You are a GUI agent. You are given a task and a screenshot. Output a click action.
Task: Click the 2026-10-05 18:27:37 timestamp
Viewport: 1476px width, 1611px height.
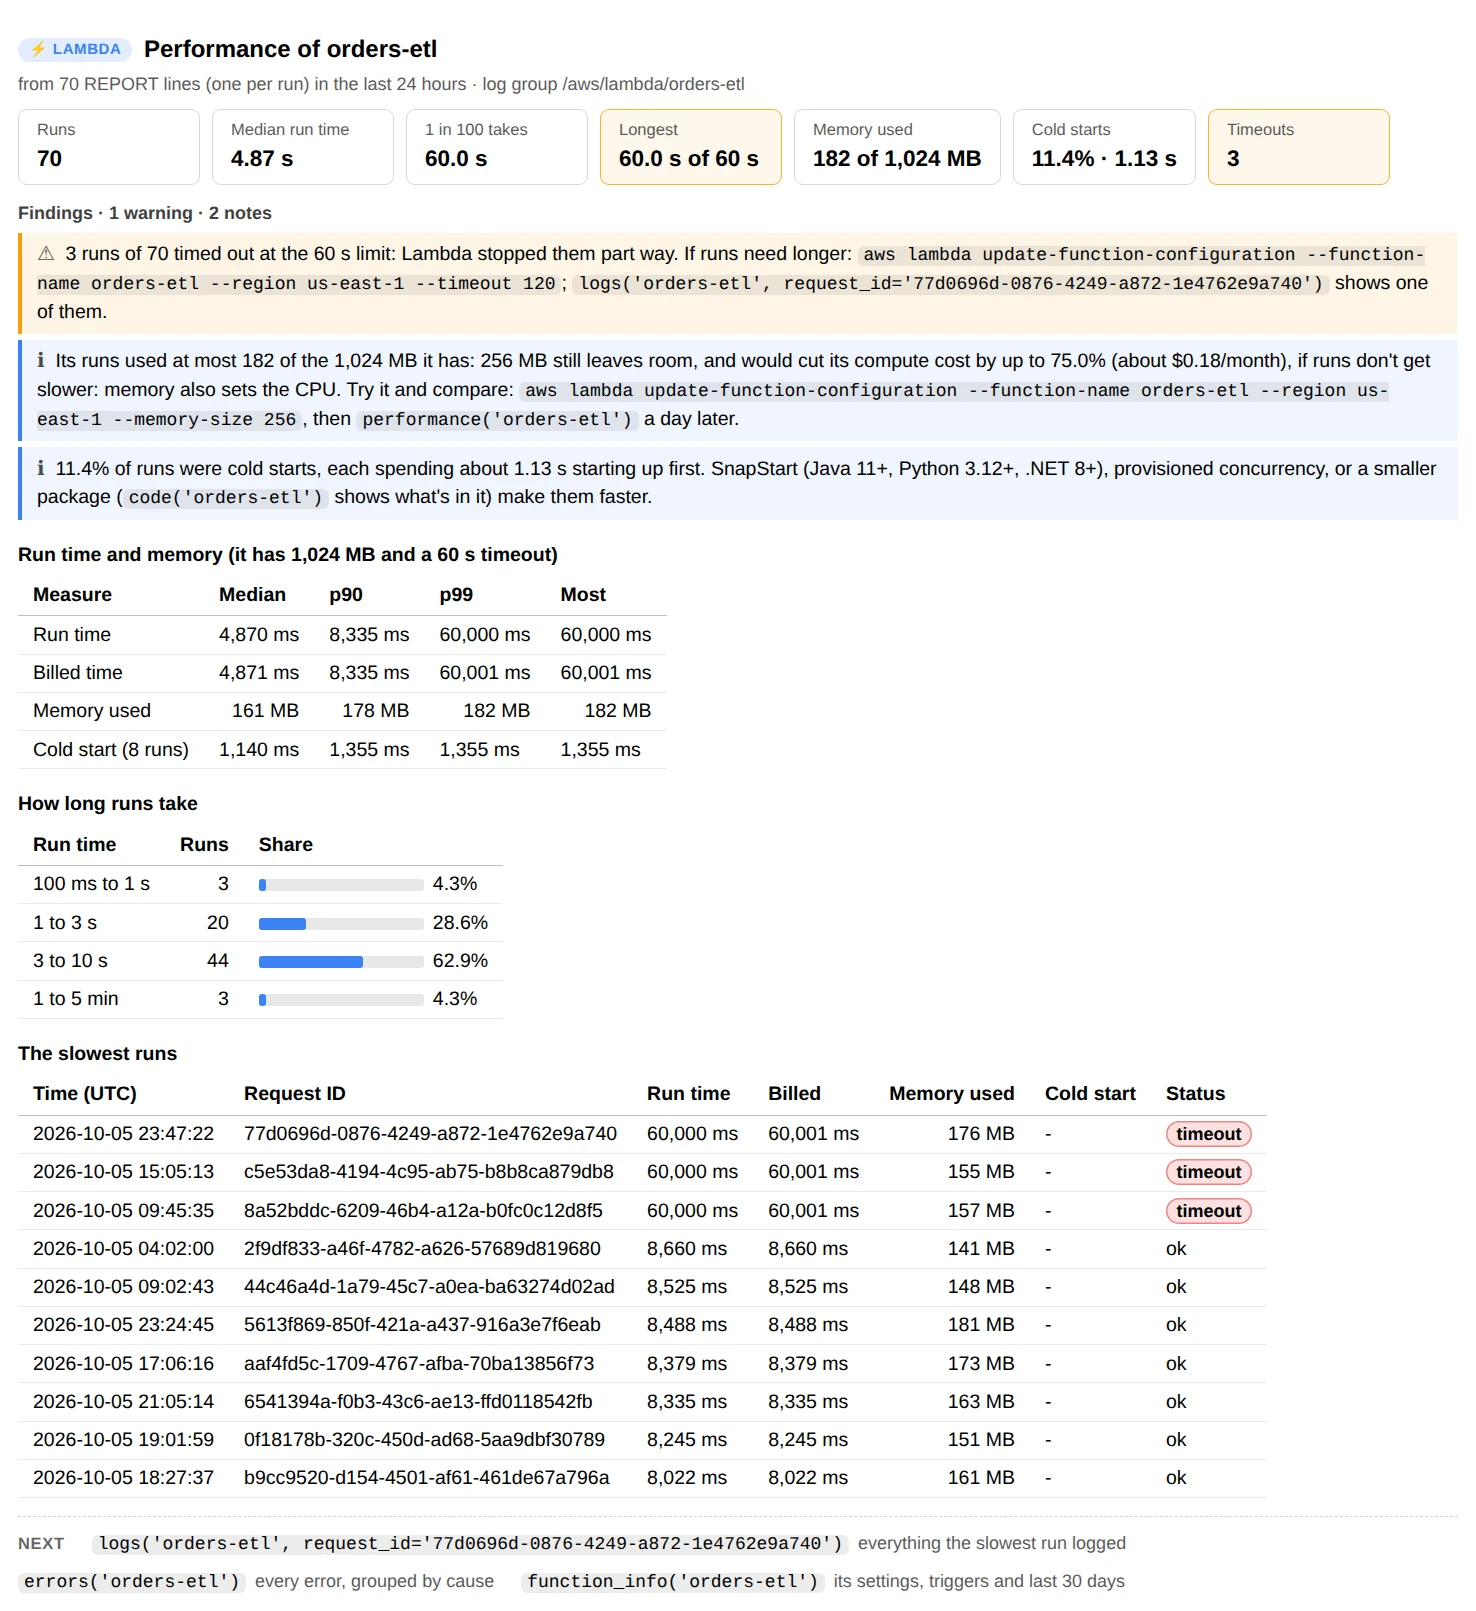123,1478
